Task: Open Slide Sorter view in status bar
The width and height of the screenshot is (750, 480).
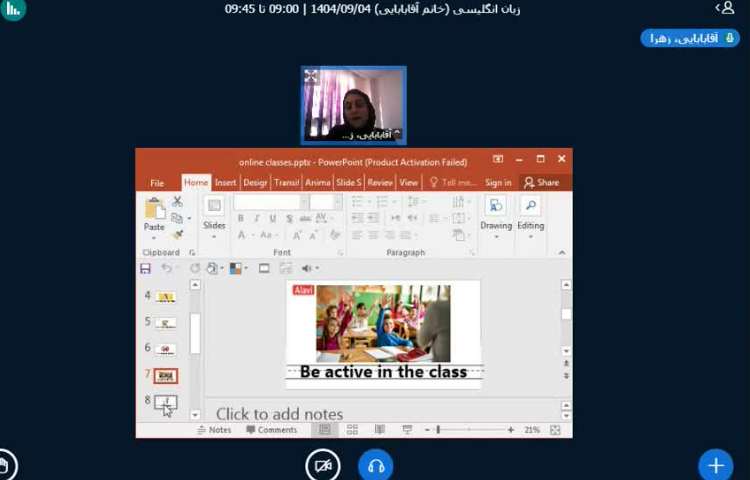Action: [x=352, y=430]
